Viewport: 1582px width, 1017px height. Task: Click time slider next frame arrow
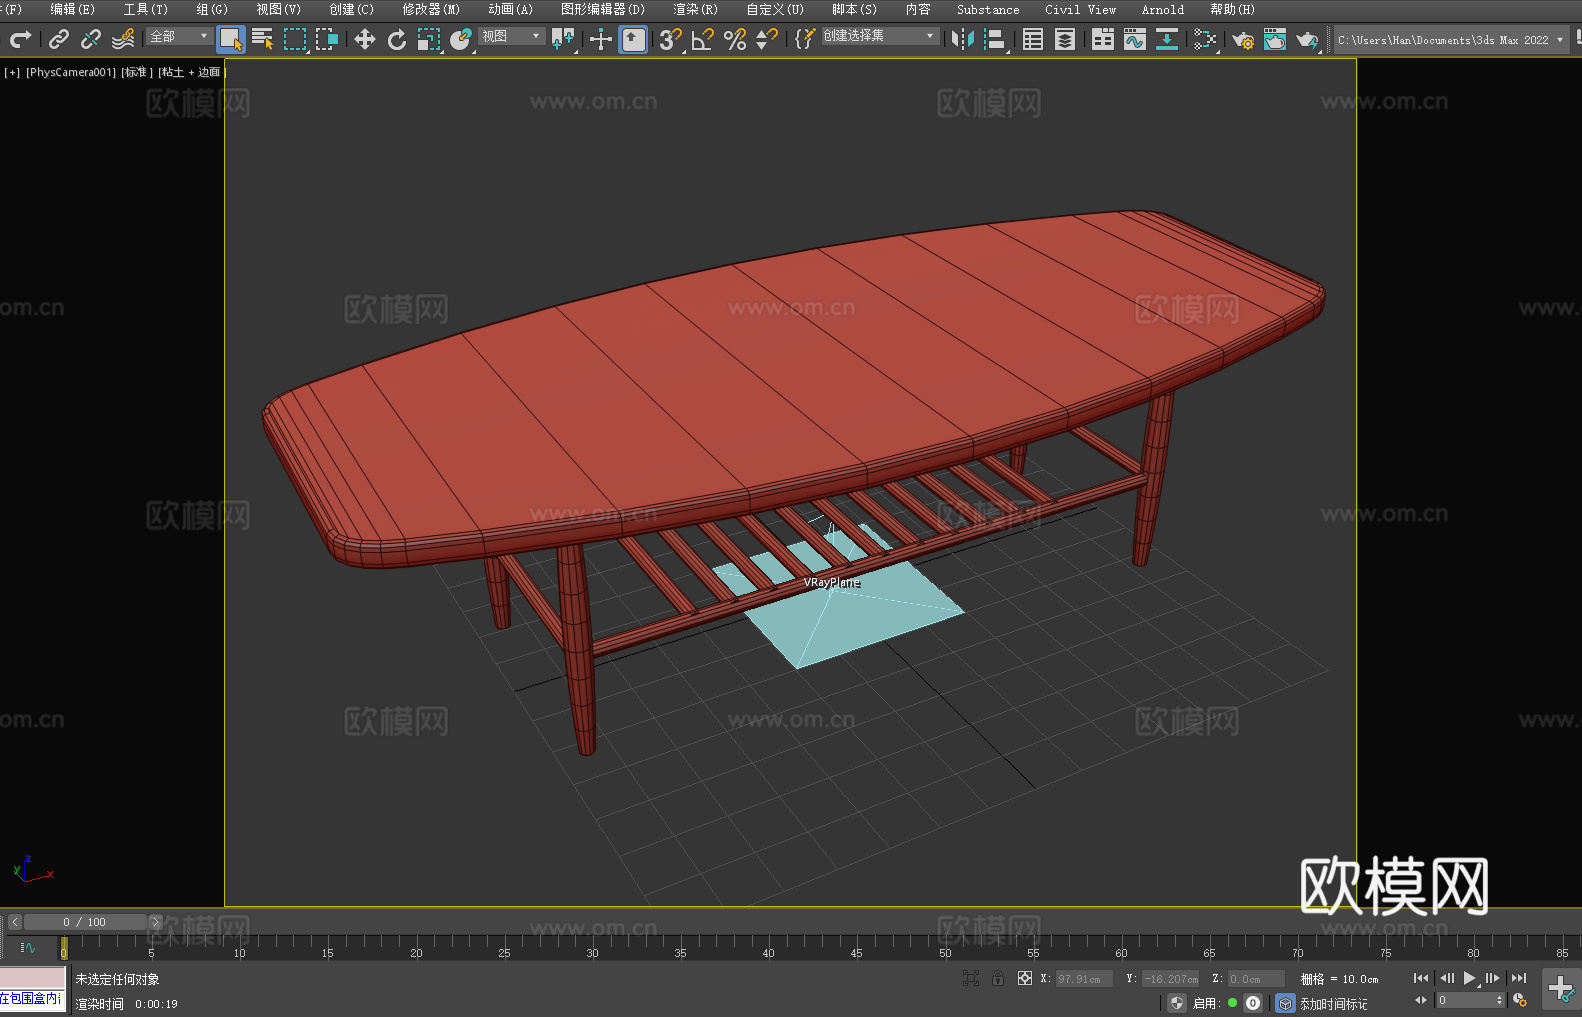pyautogui.click(x=155, y=922)
